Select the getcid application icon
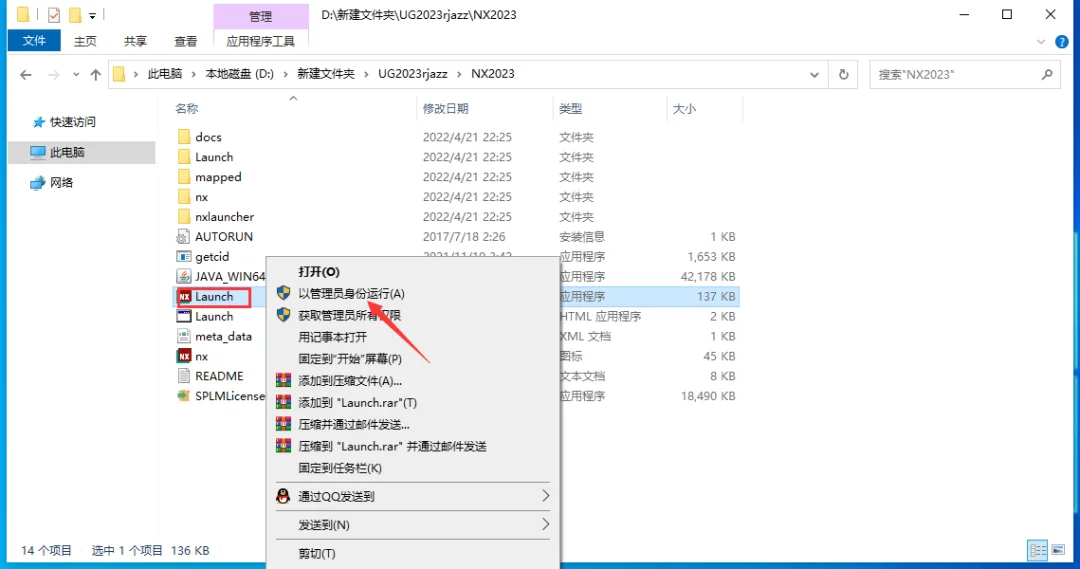Image resolution: width=1080 pixels, height=569 pixels. click(x=183, y=257)
